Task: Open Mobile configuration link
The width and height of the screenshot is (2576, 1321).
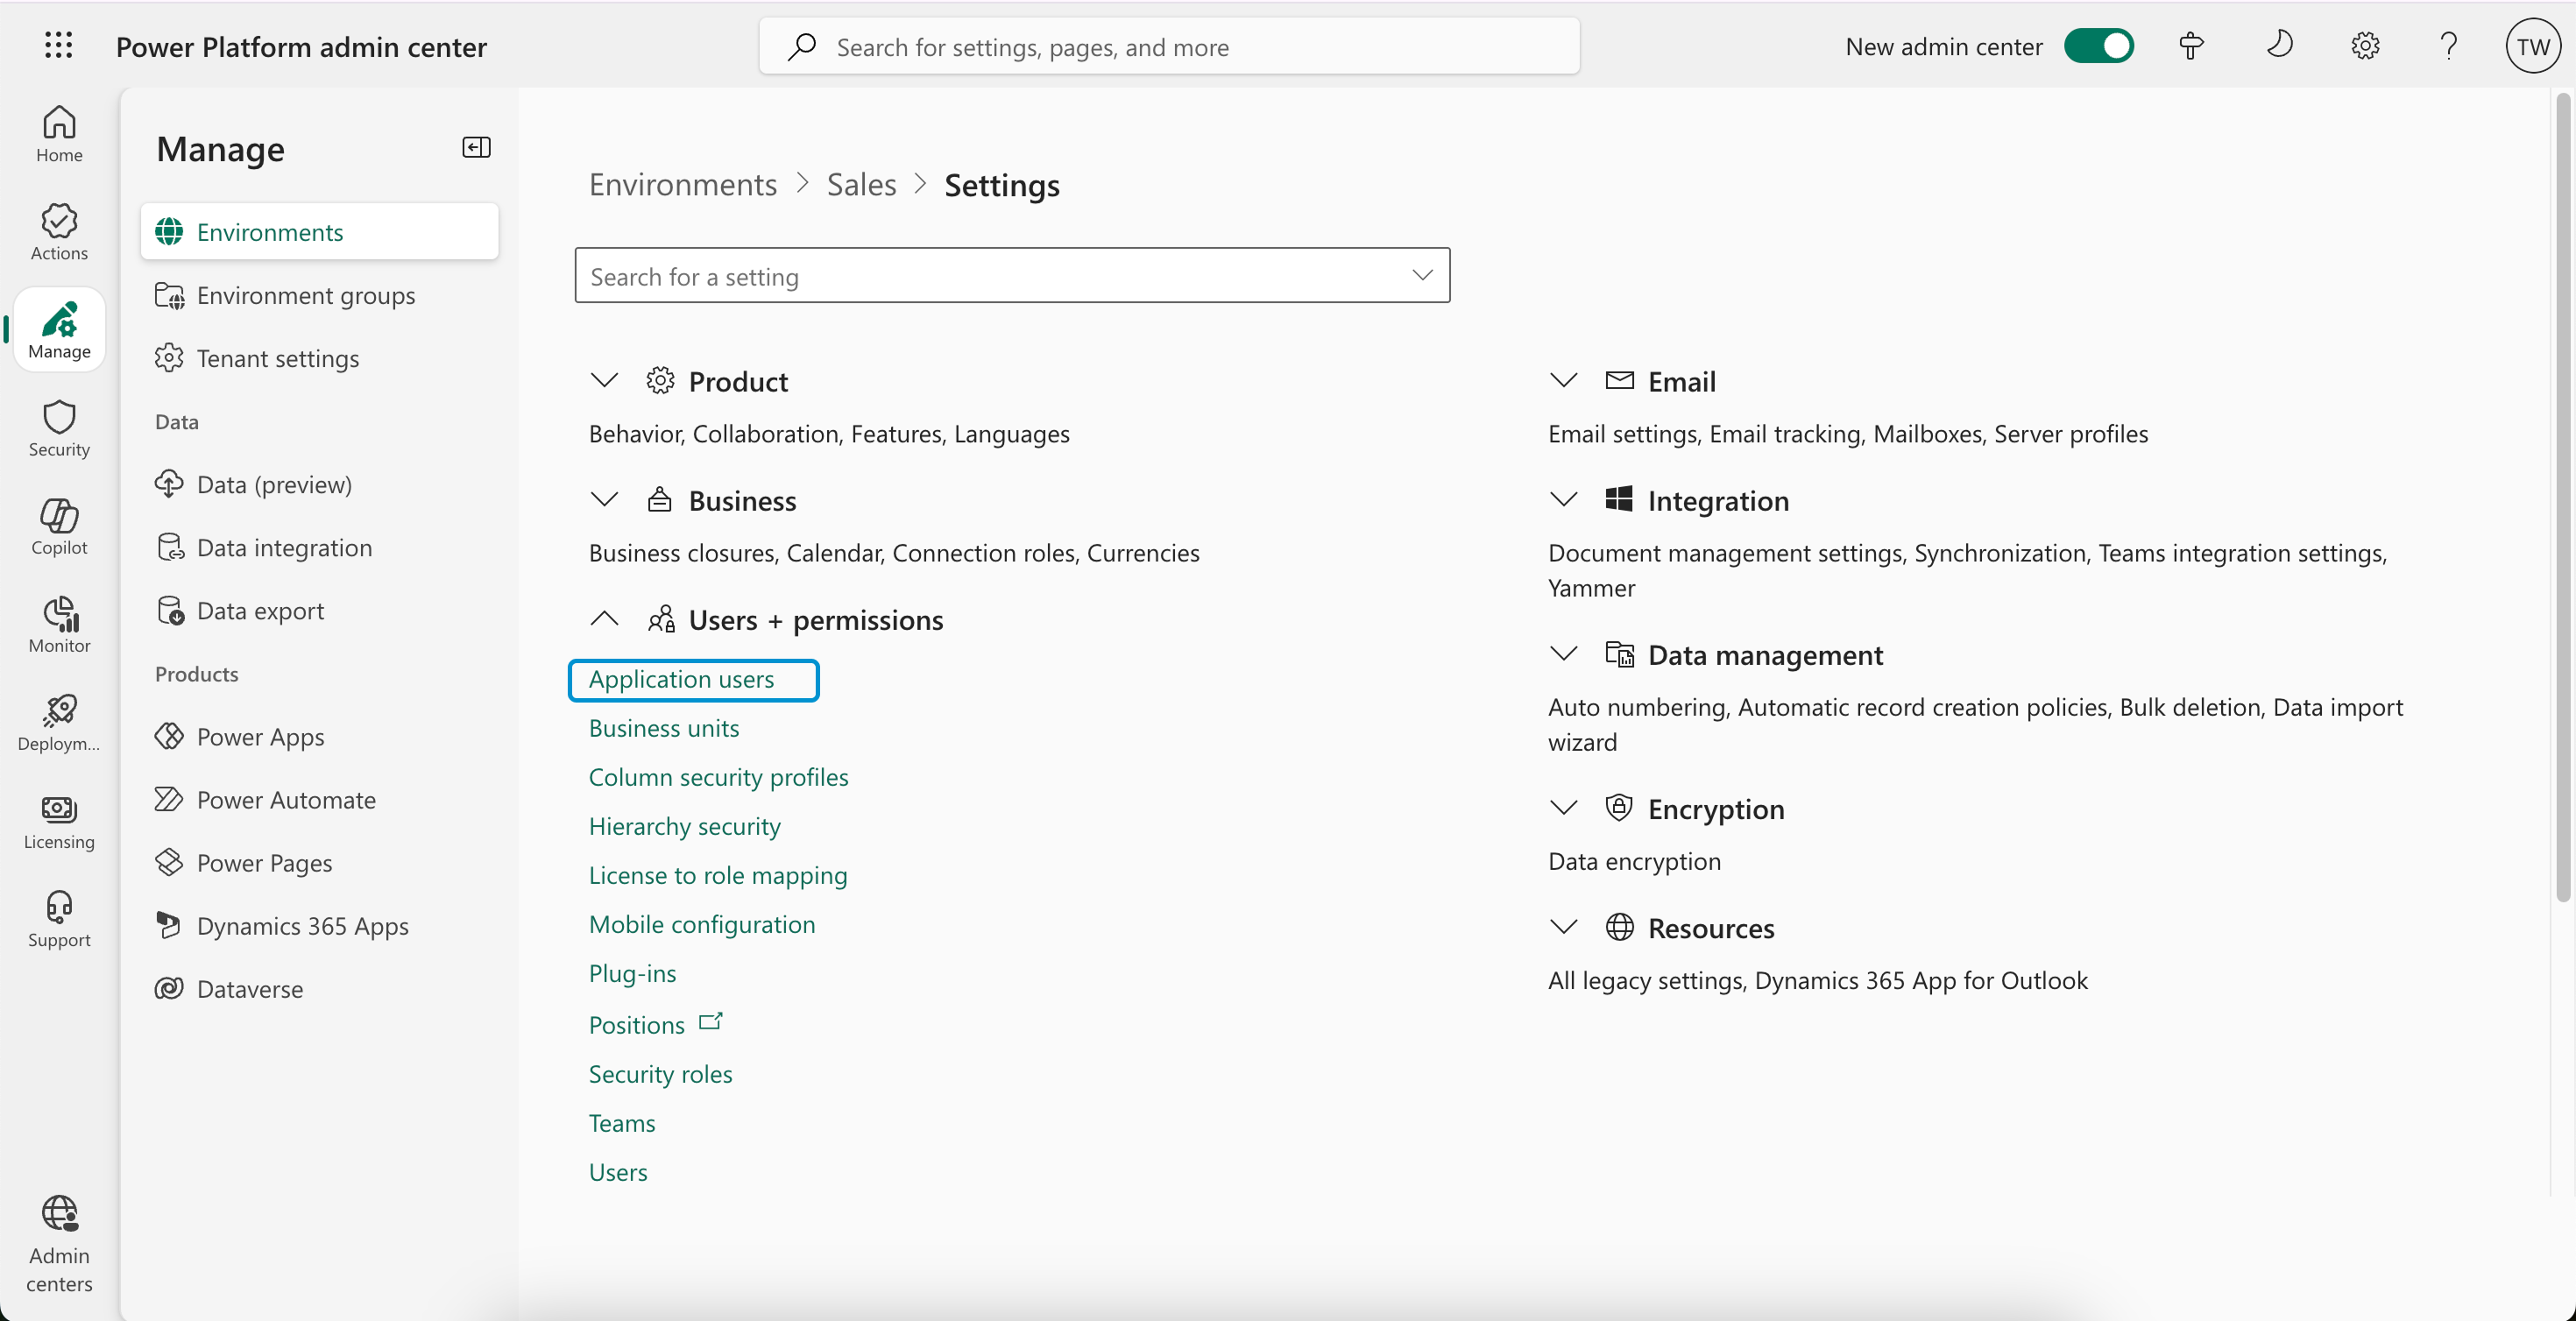Action: point(702,924)
